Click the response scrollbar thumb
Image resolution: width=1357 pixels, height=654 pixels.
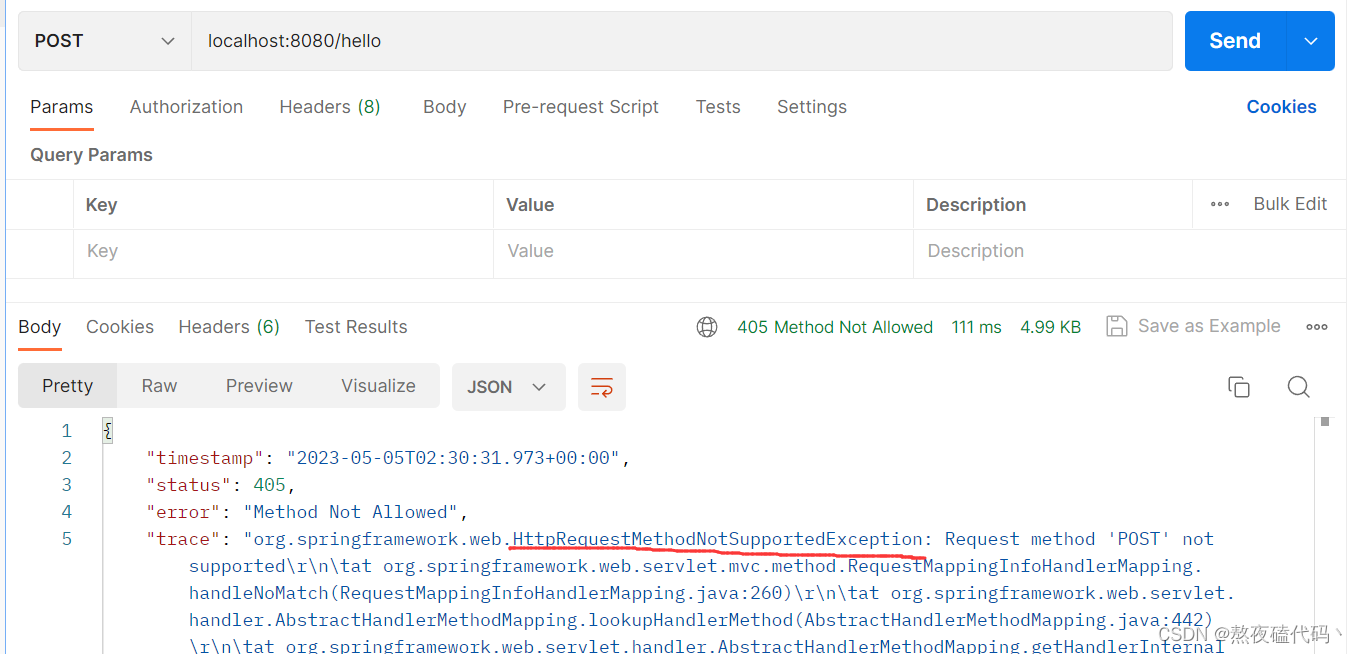click(x=1325, y=422)
